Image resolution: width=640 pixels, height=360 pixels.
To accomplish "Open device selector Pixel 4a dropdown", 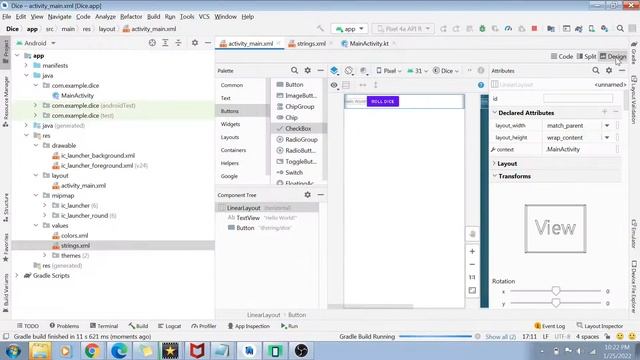I will tap(403, 29).
